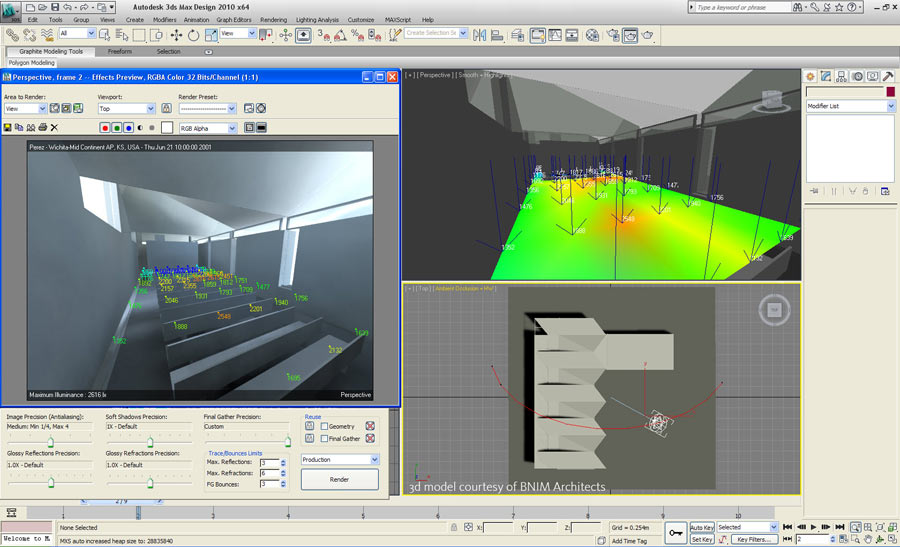
Task: Open the Area to Render dropdown
Action: tap(25, 108)
